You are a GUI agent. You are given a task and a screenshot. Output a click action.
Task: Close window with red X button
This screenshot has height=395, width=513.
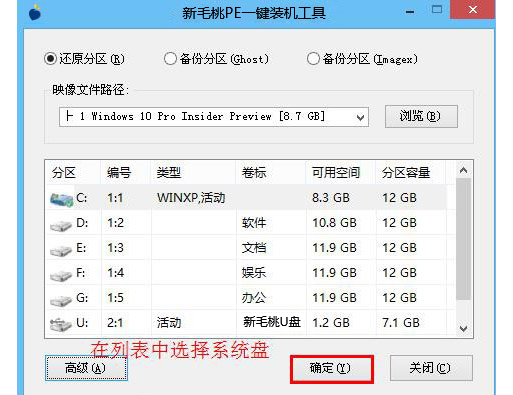point(472,10)
